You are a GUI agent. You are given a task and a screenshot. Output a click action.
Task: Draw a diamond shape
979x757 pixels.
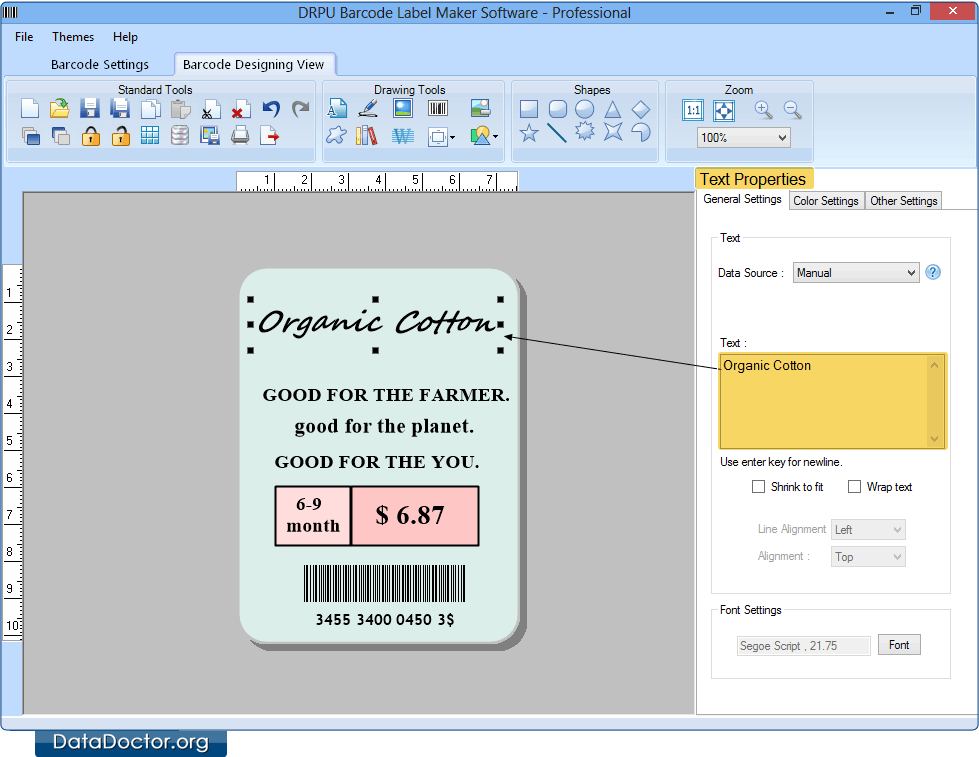641,109
